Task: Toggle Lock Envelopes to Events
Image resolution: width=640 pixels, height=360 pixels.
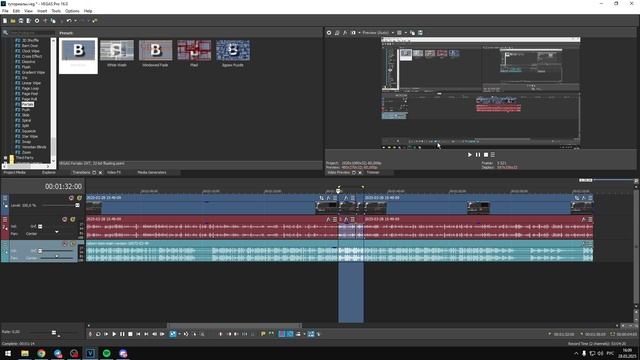Action: tap(311, 334)
